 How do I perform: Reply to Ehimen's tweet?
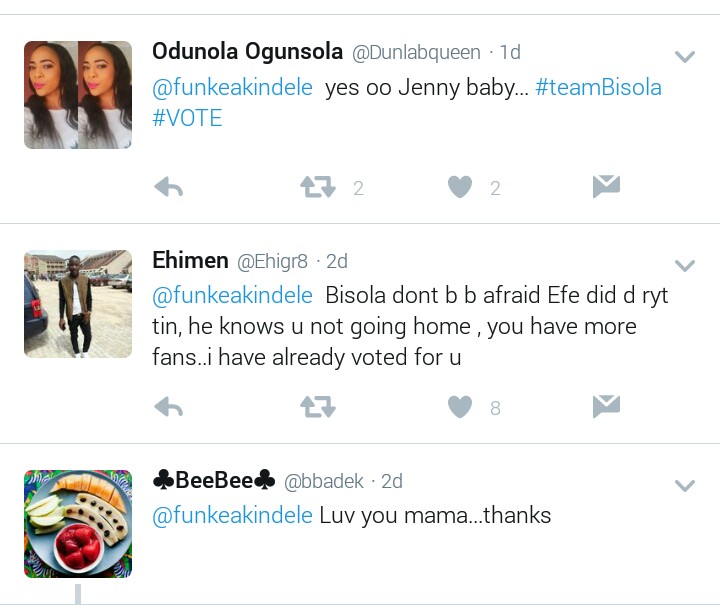[169, 407]
